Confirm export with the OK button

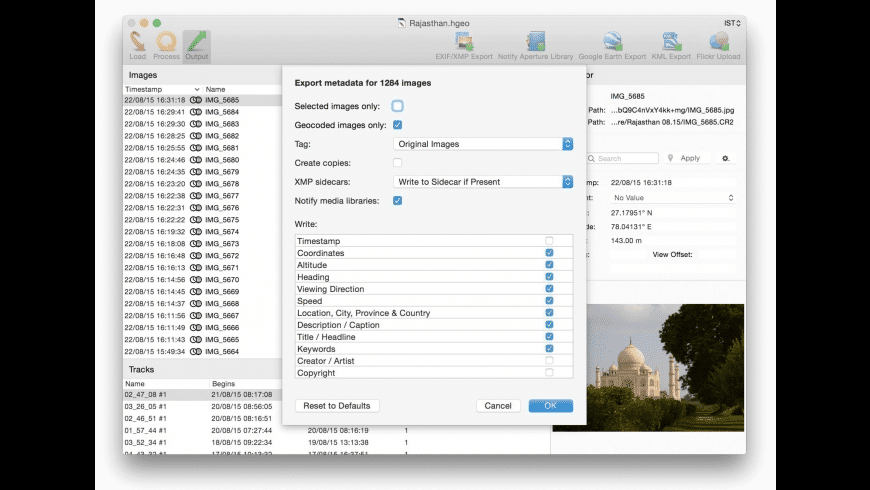point(550,406)
